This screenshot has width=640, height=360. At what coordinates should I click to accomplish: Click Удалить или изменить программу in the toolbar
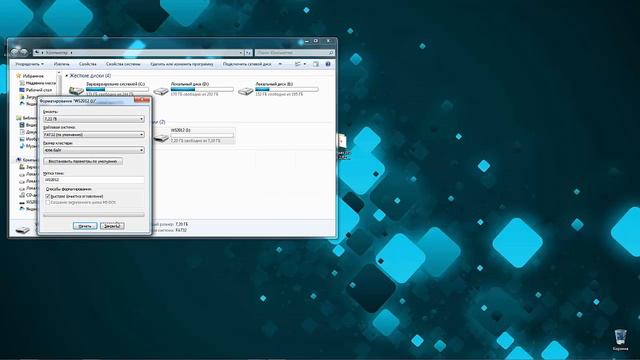(x=182, y=64)
